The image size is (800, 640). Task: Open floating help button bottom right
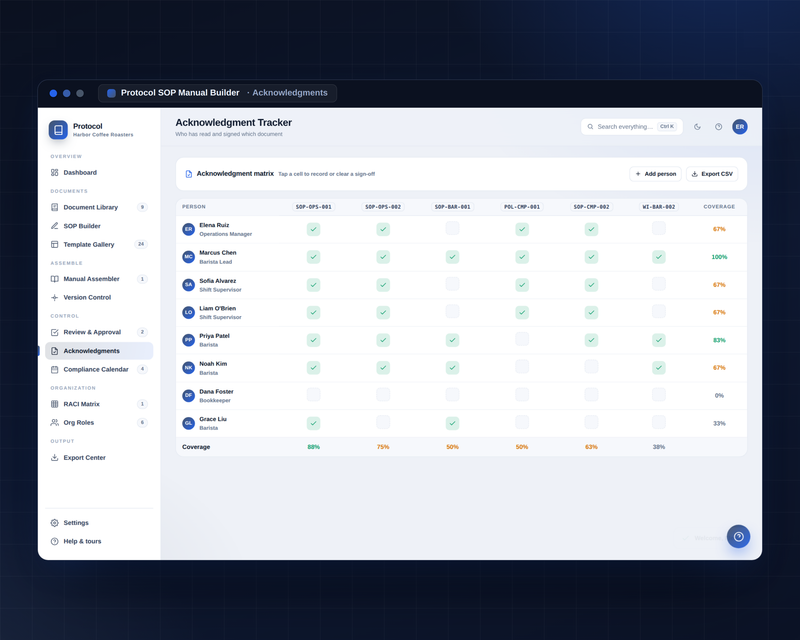pyautogui.click(x=738, y=536)
